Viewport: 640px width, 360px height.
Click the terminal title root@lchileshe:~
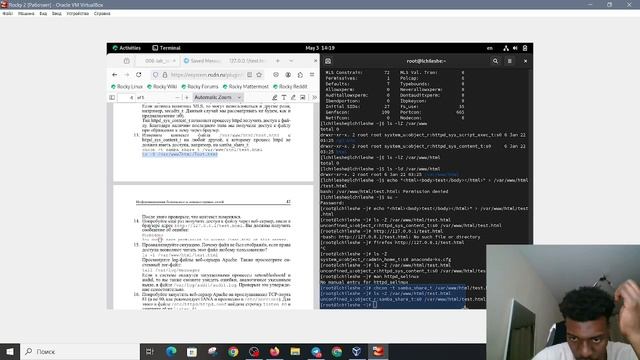coord(426,61)
